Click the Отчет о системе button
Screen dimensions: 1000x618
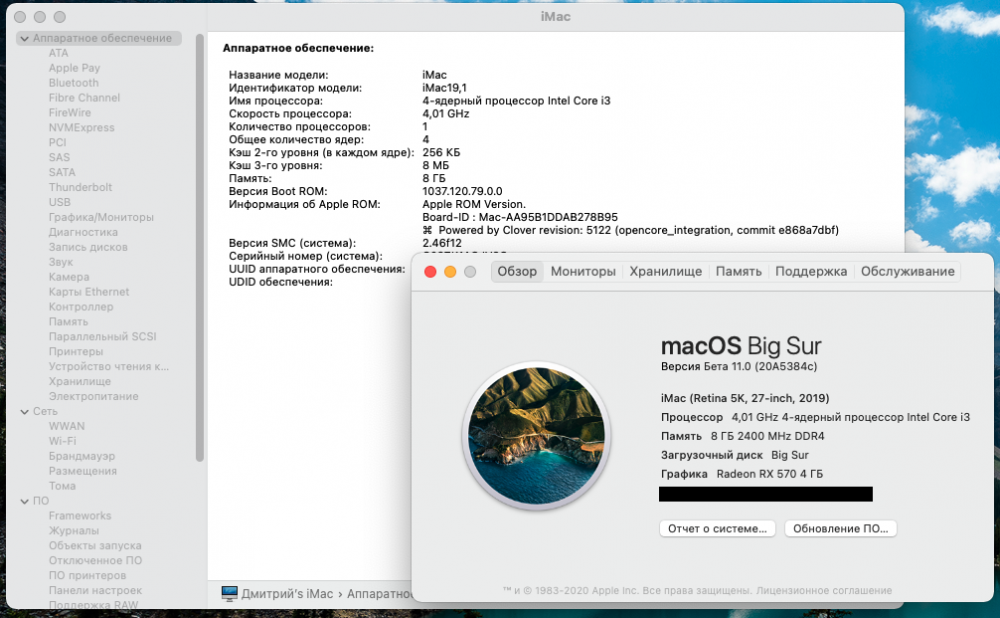[x=717, y=528]
